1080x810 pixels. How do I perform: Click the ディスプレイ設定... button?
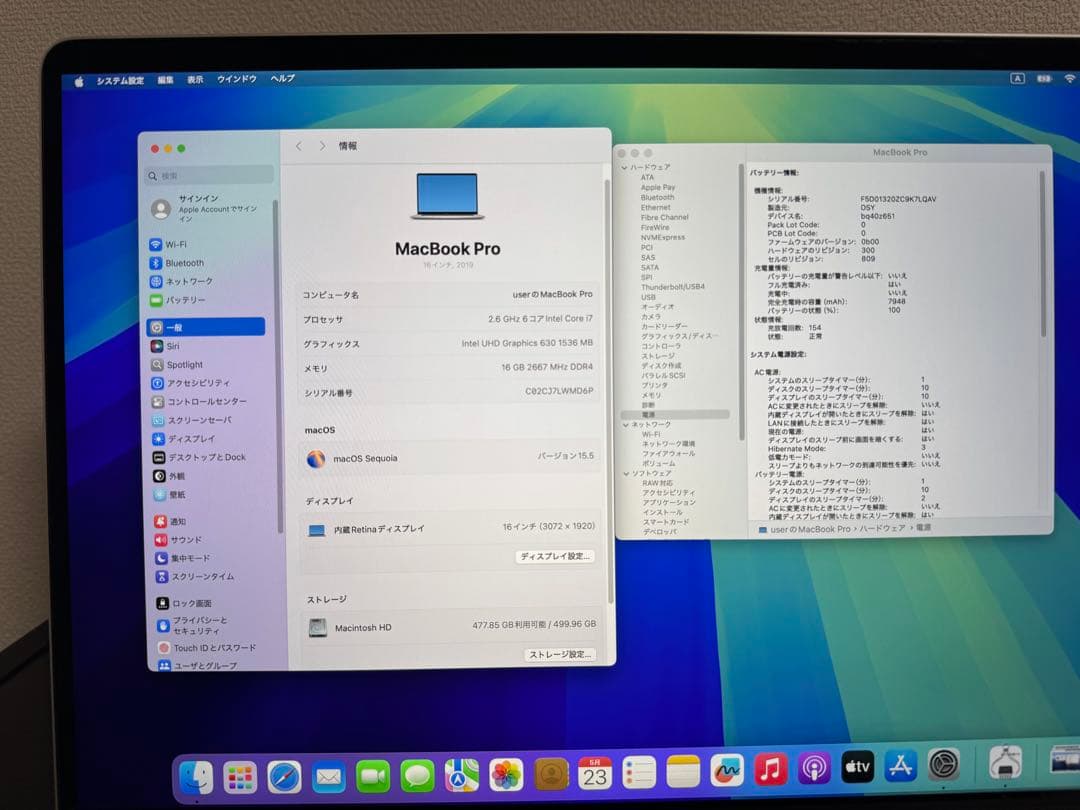(x=554, y=557)
